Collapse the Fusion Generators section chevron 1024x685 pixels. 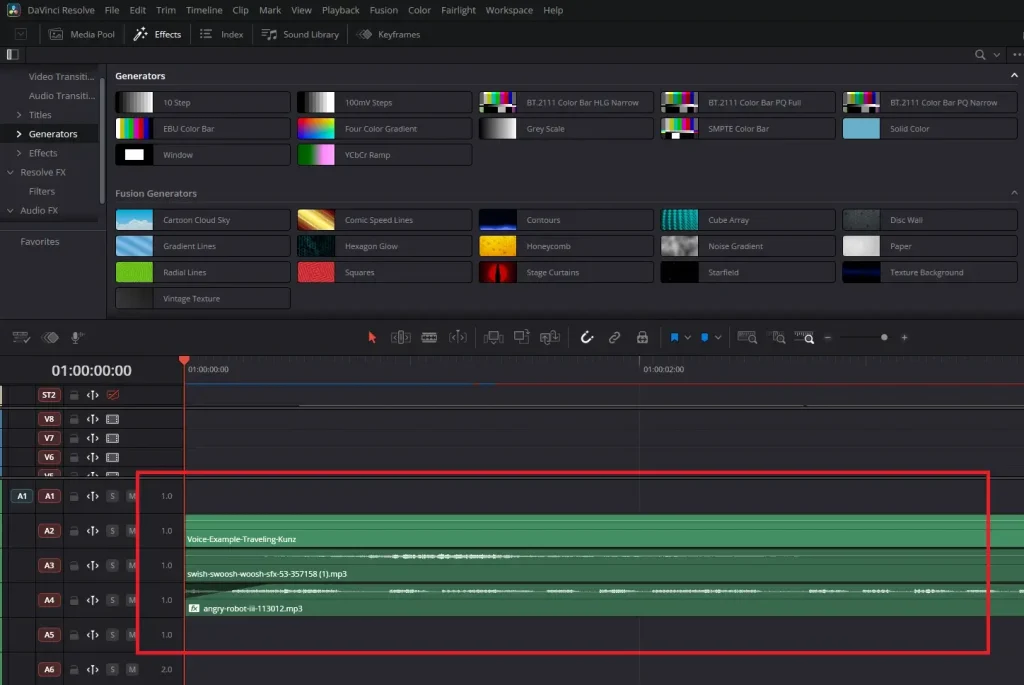[1014, 193]
